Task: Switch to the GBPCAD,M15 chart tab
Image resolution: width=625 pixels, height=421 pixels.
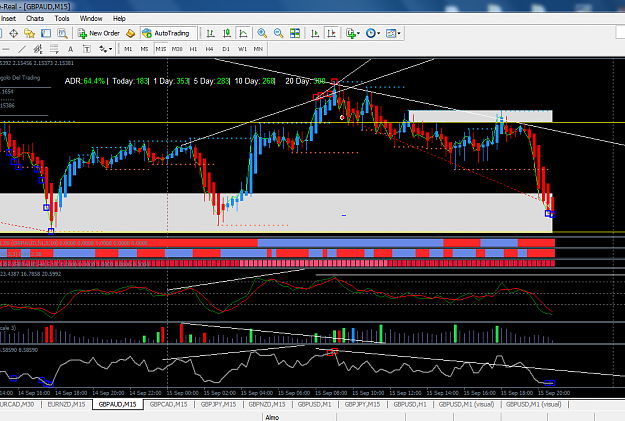Action: tap(168, 404)
